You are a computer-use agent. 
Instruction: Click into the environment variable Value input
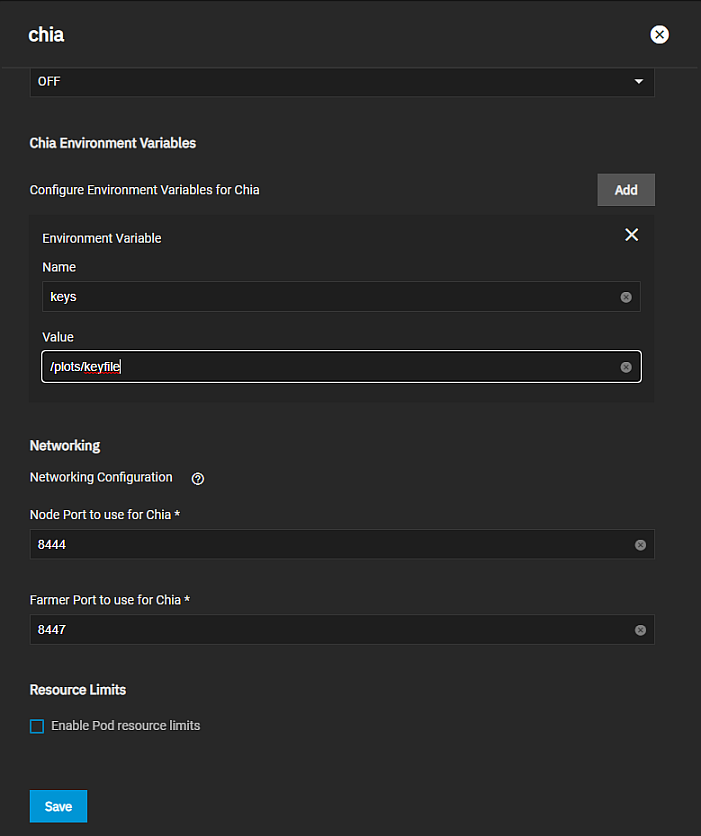pos(330,367)
